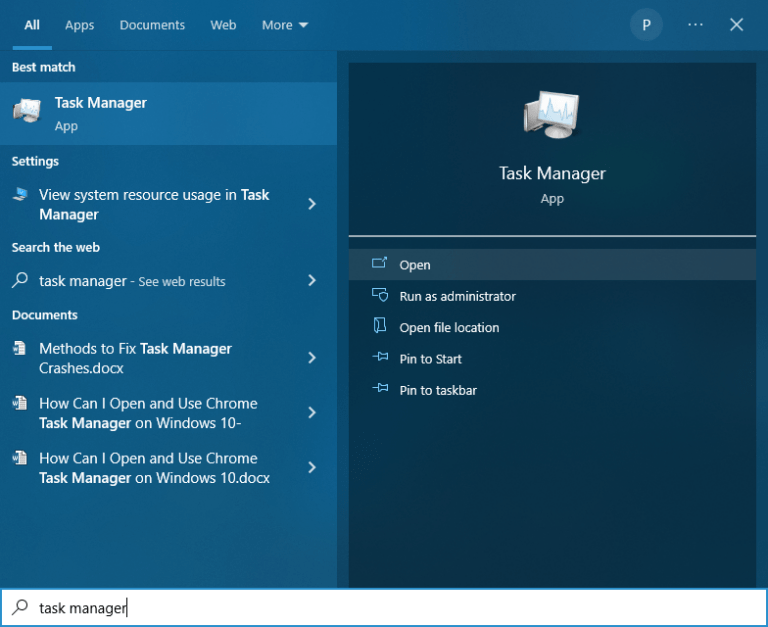Click the Open file location folder icon
The width and height of the screenshot is (768, 627).
coord(380,326)
